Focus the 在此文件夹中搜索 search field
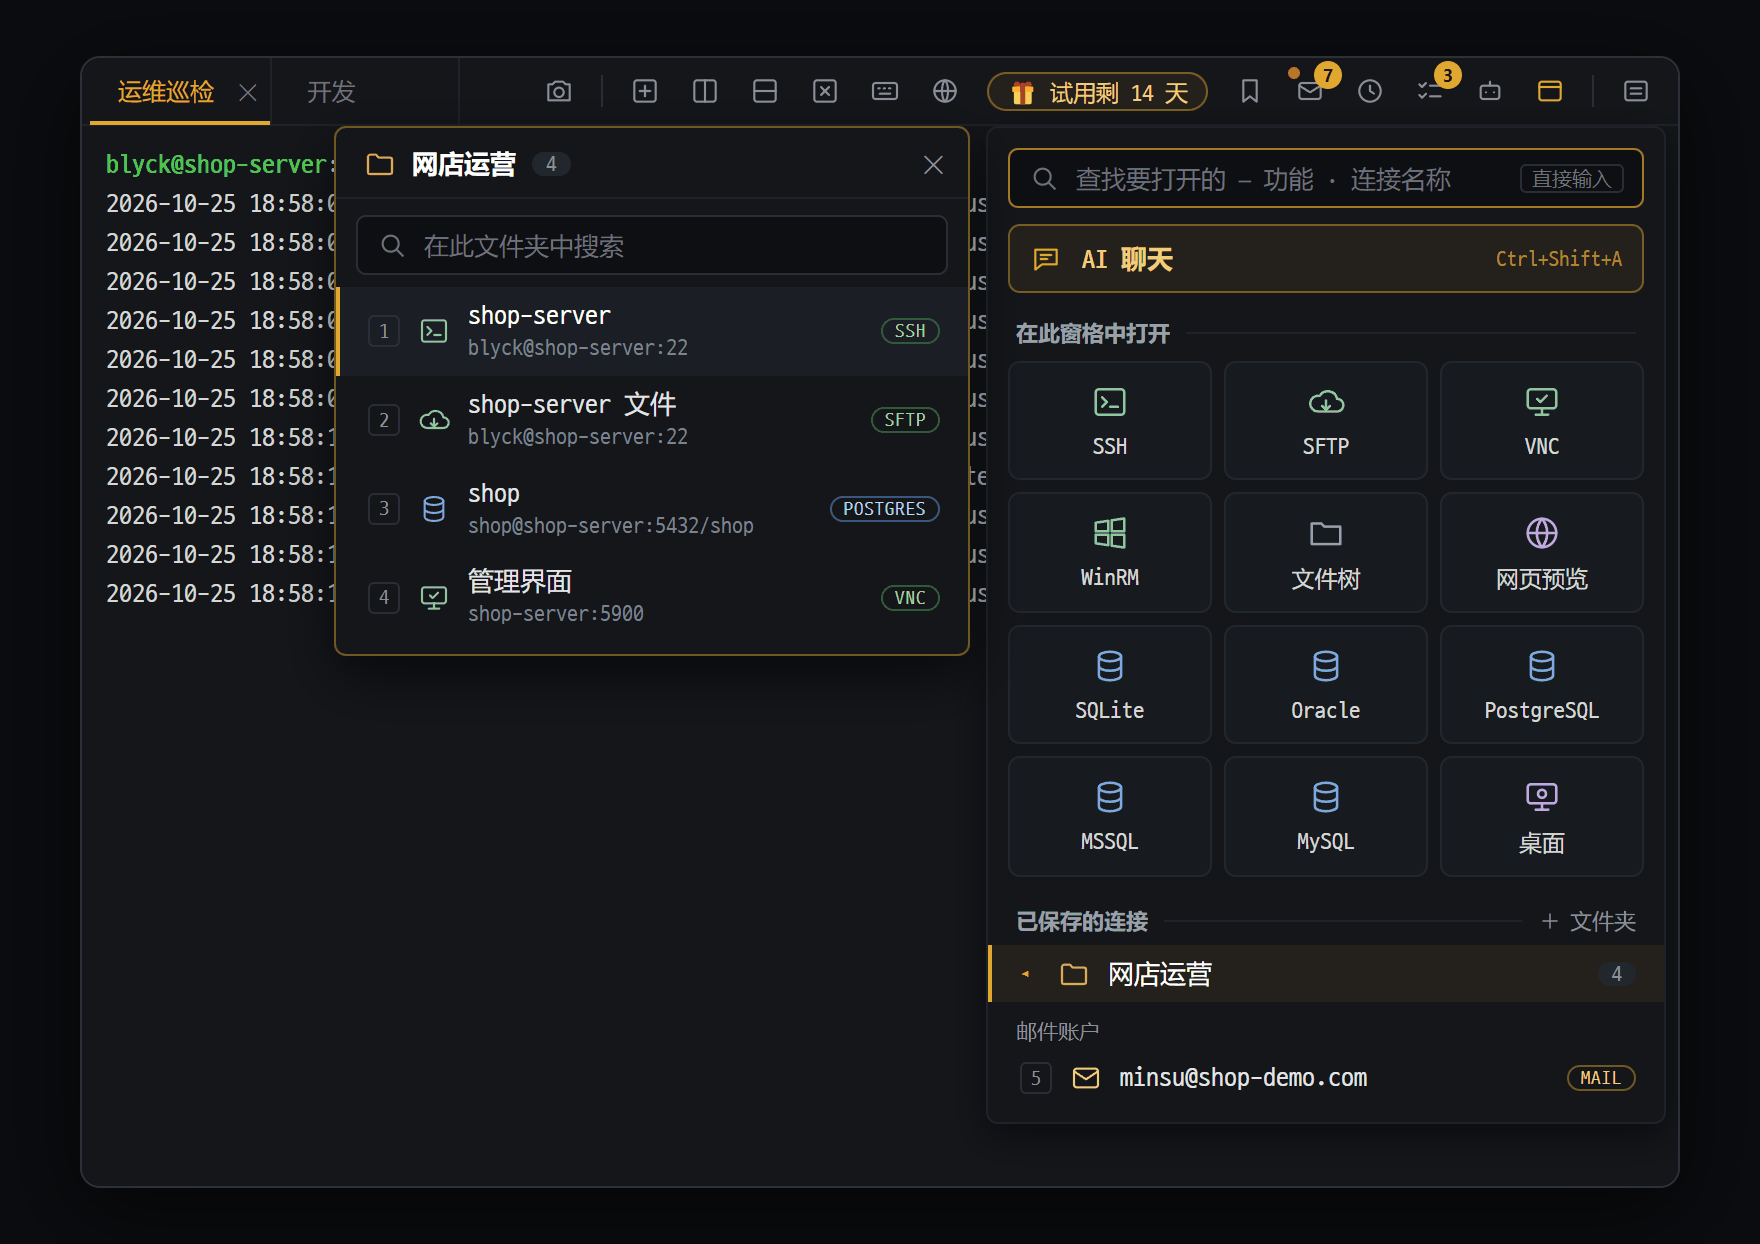Screen dimensions: 1760x1244 pos(652,246)
